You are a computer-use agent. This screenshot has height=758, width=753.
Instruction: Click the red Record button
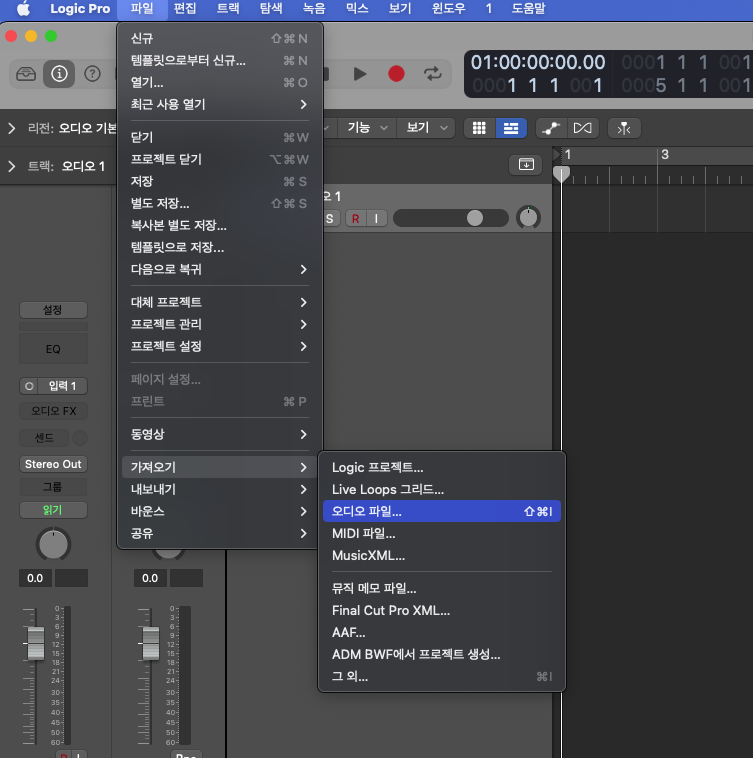click(396, 74)
